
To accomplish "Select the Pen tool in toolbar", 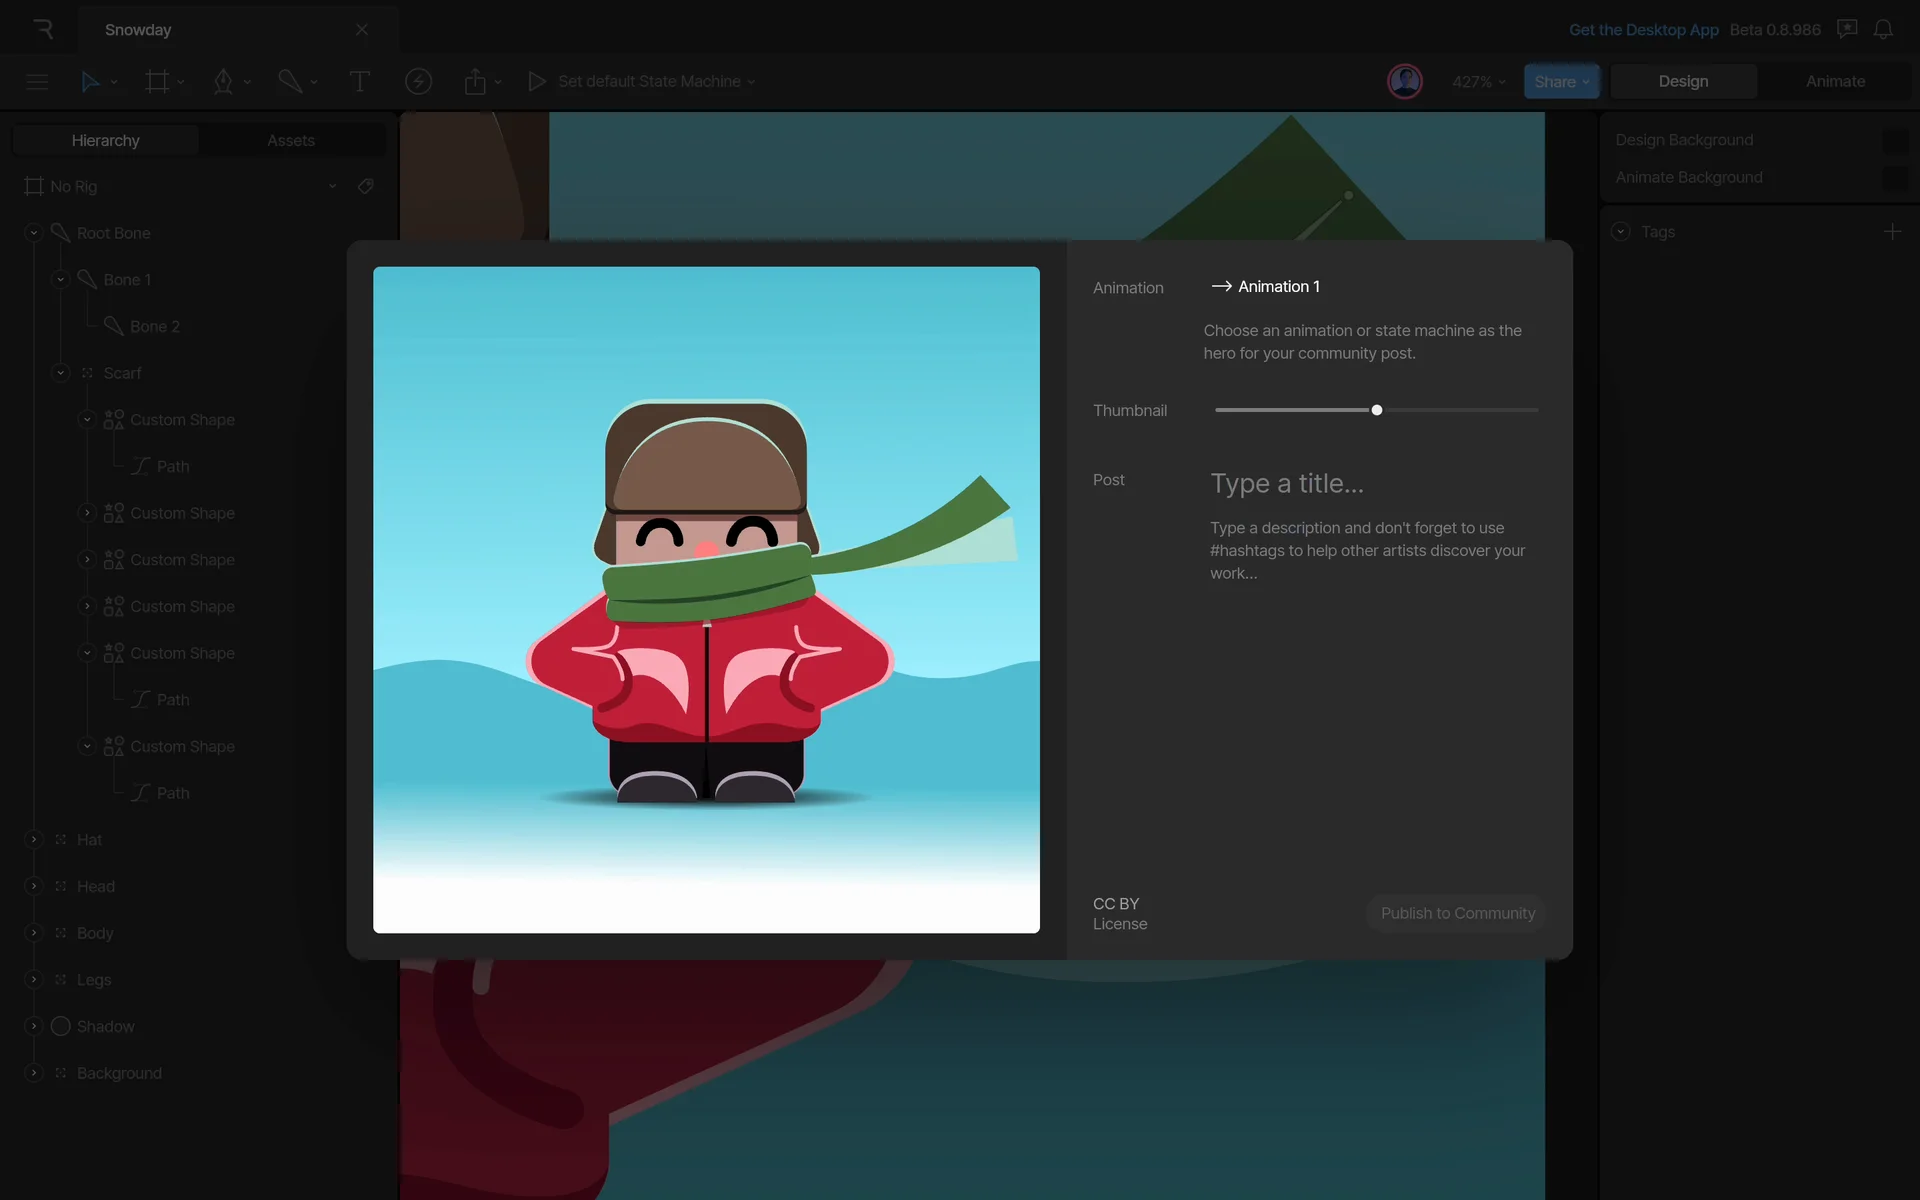I will coord(223,82).
